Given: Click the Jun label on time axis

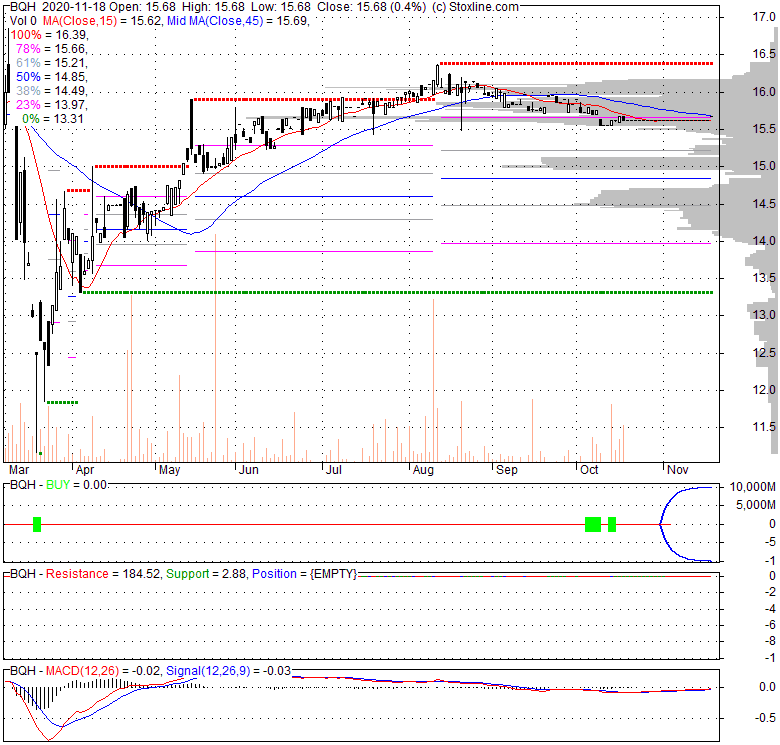Looking at the screenshot, I should [x=249, y=470].
